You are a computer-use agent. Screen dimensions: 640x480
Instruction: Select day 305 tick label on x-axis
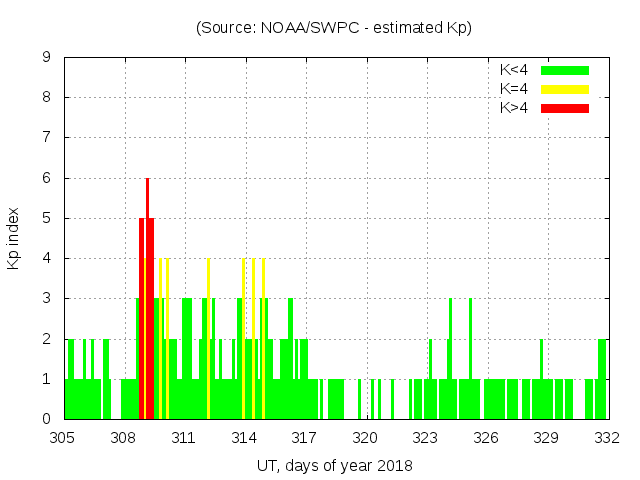[63, 438]
